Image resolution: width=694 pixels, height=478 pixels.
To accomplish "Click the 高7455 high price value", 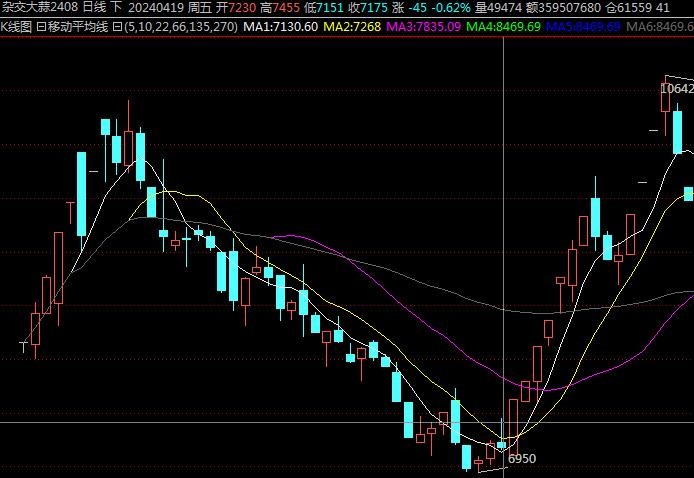I will [x=279, y=7].
